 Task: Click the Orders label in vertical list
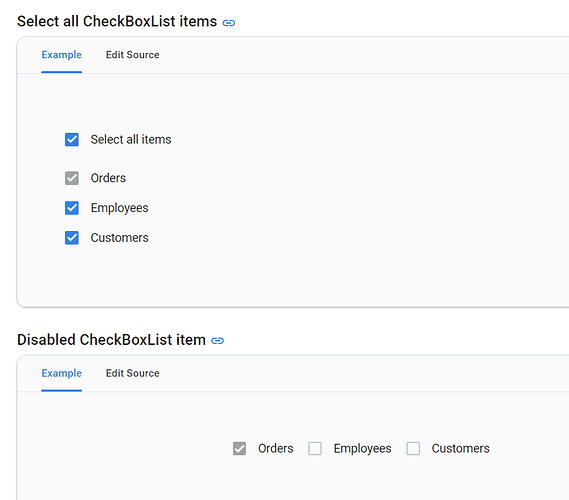(108, 178)
